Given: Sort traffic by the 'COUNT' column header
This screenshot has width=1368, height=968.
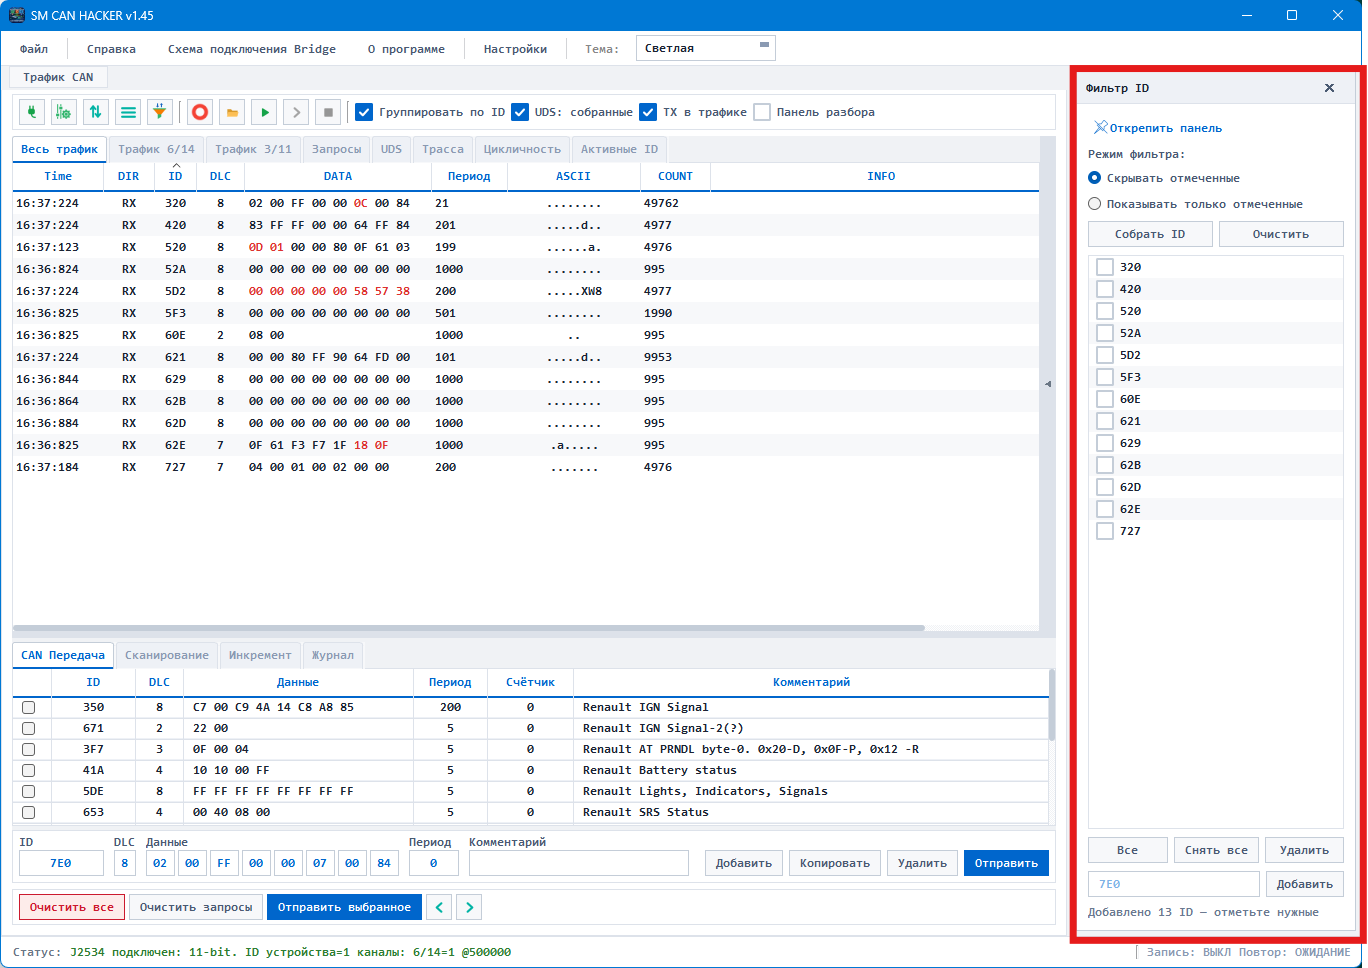Looking at the screenshot, I should [675, 176].
